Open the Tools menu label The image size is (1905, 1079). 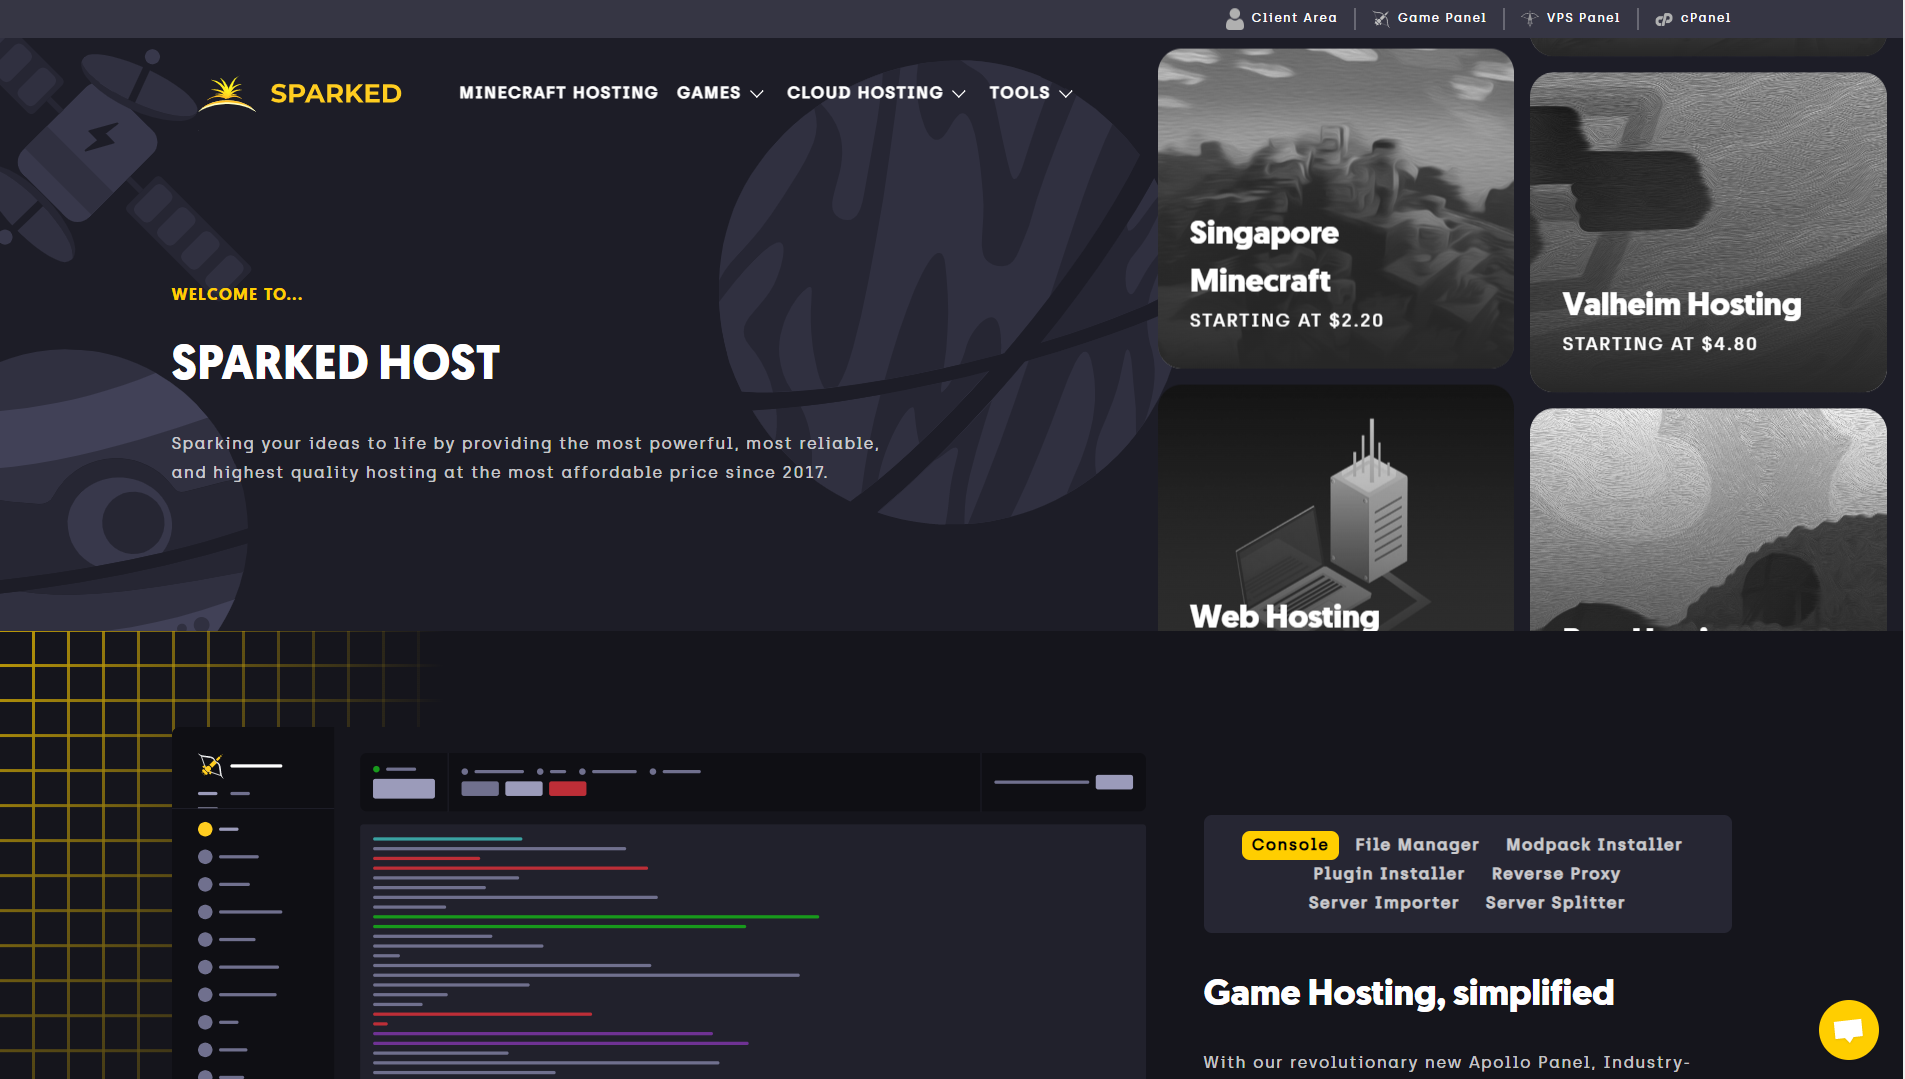pyautogui.click(x=1019, y=93)
